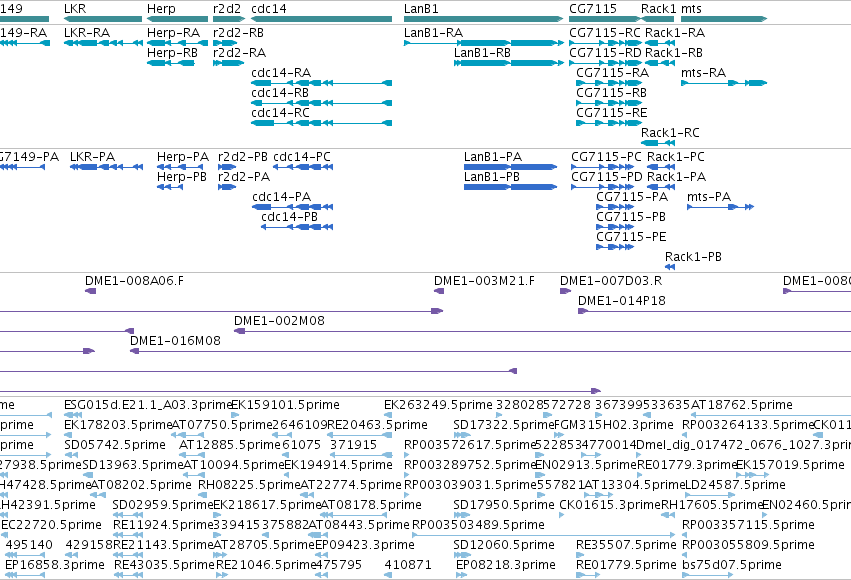This screenshot has height=580, width=851.
Task: Click EST label EC22720.5prime
Action: [52, 525]
